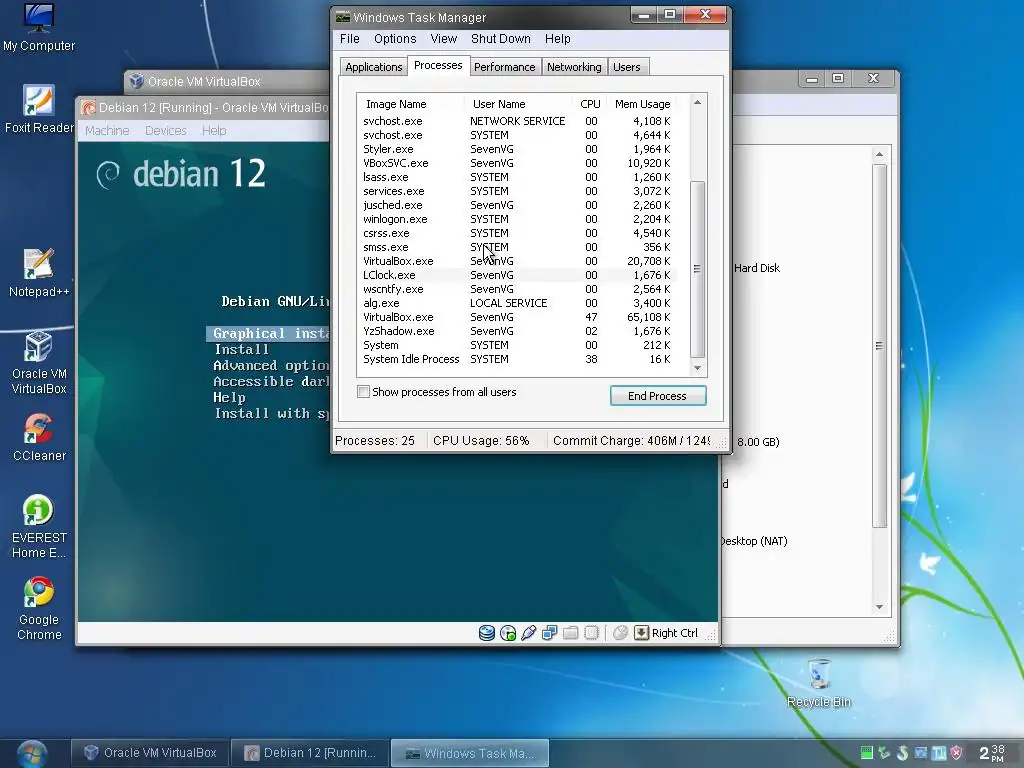Click the host key arrow icon beside Right Ctrl
1024x768 pixels.
tap(641, 633)
